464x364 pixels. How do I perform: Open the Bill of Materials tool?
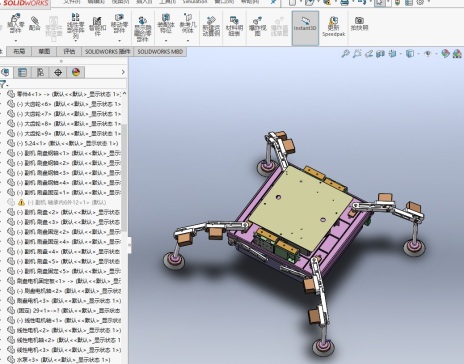[234, 26]
